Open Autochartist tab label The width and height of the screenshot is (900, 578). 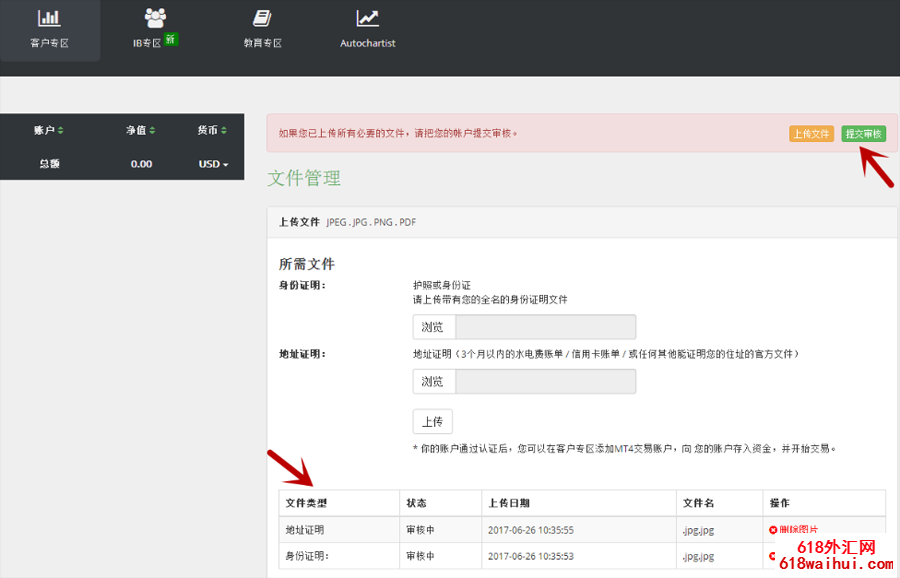pos(367,43)
